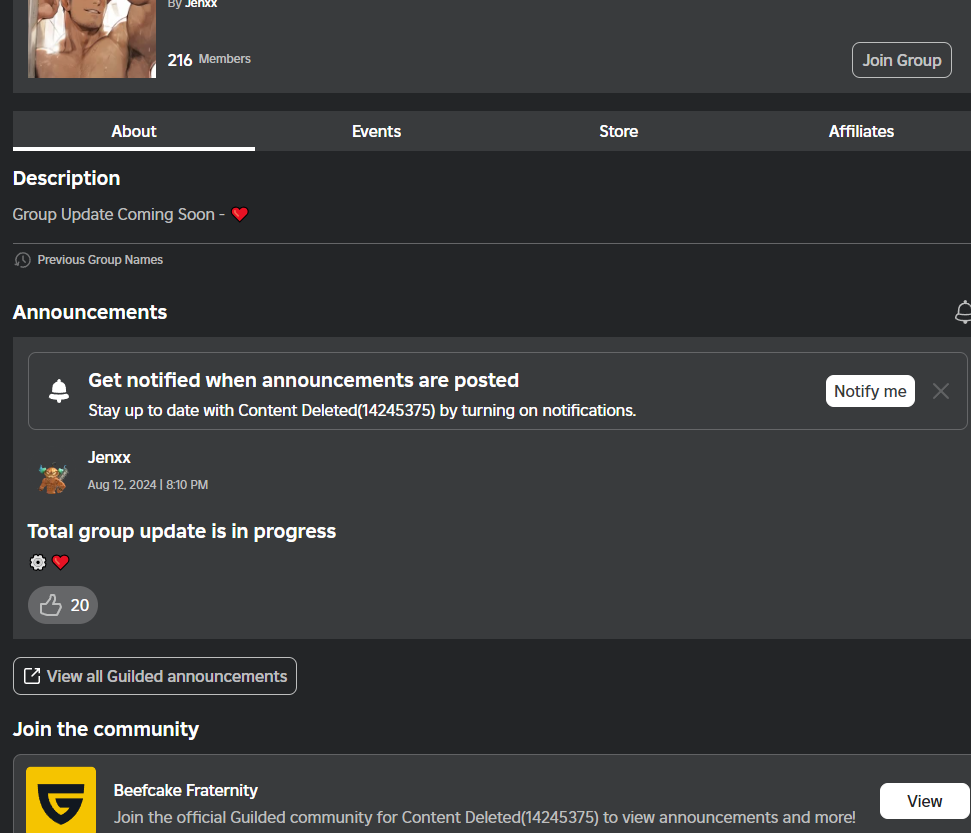Image resolution: width=971 pixels, height=833 pixels.
Task: Click the Previous Group Names history icon
Action: (x=22, y=260)
